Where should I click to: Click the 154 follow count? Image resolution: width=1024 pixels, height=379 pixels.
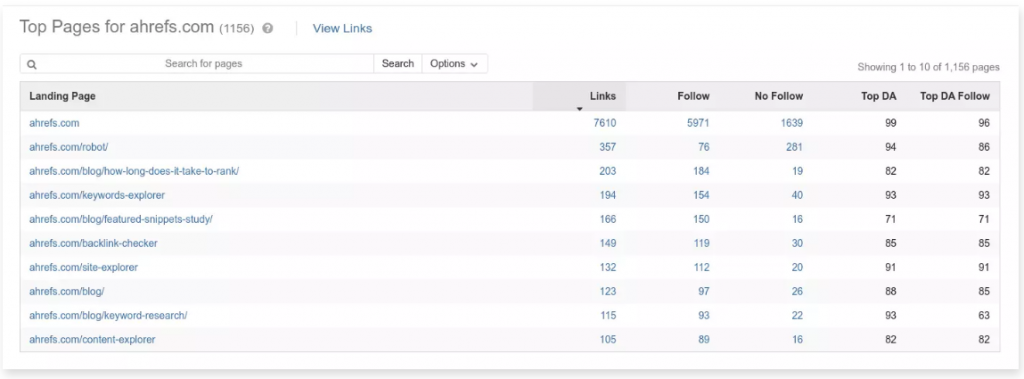pos(701,195)
